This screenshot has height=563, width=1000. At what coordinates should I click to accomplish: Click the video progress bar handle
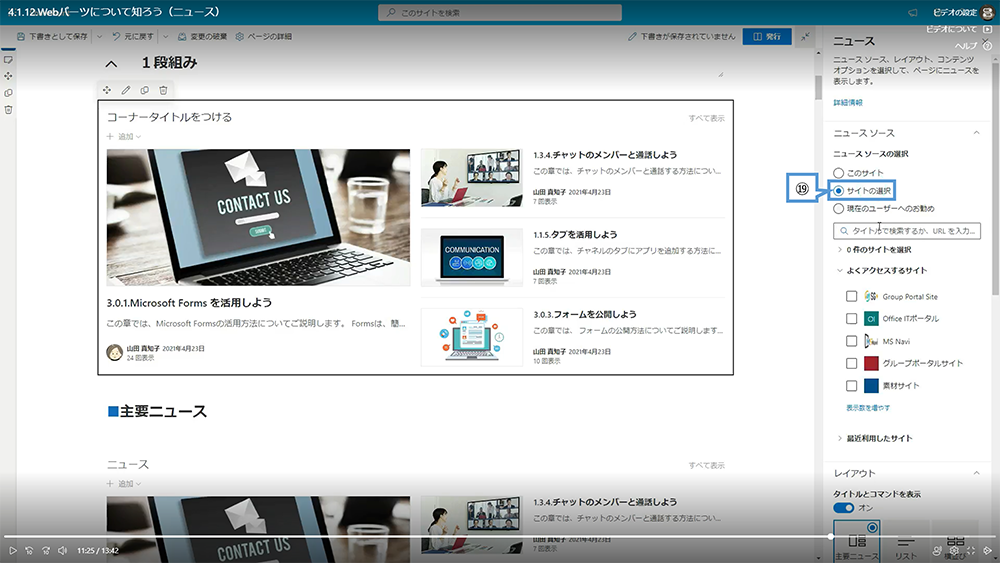[x=831, y=537]
